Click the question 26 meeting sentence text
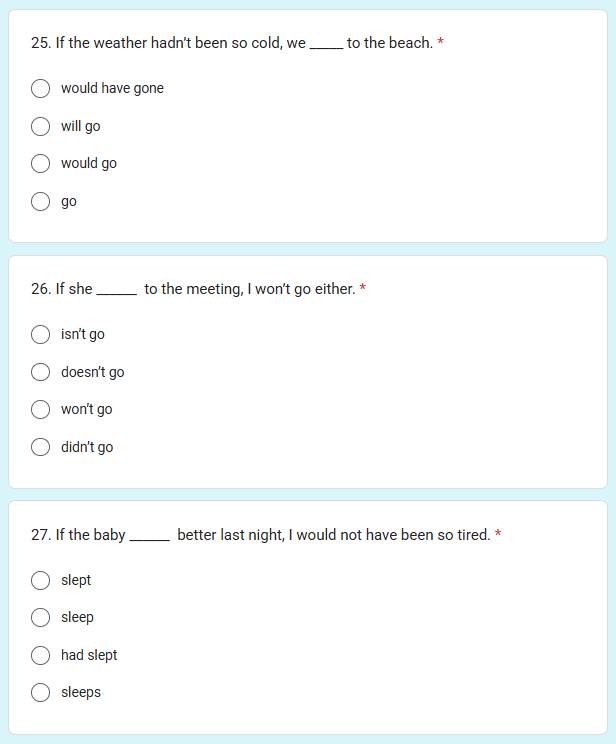Image resolution: width=616 pixels, height=744 pixels. [x=193, y=289]
